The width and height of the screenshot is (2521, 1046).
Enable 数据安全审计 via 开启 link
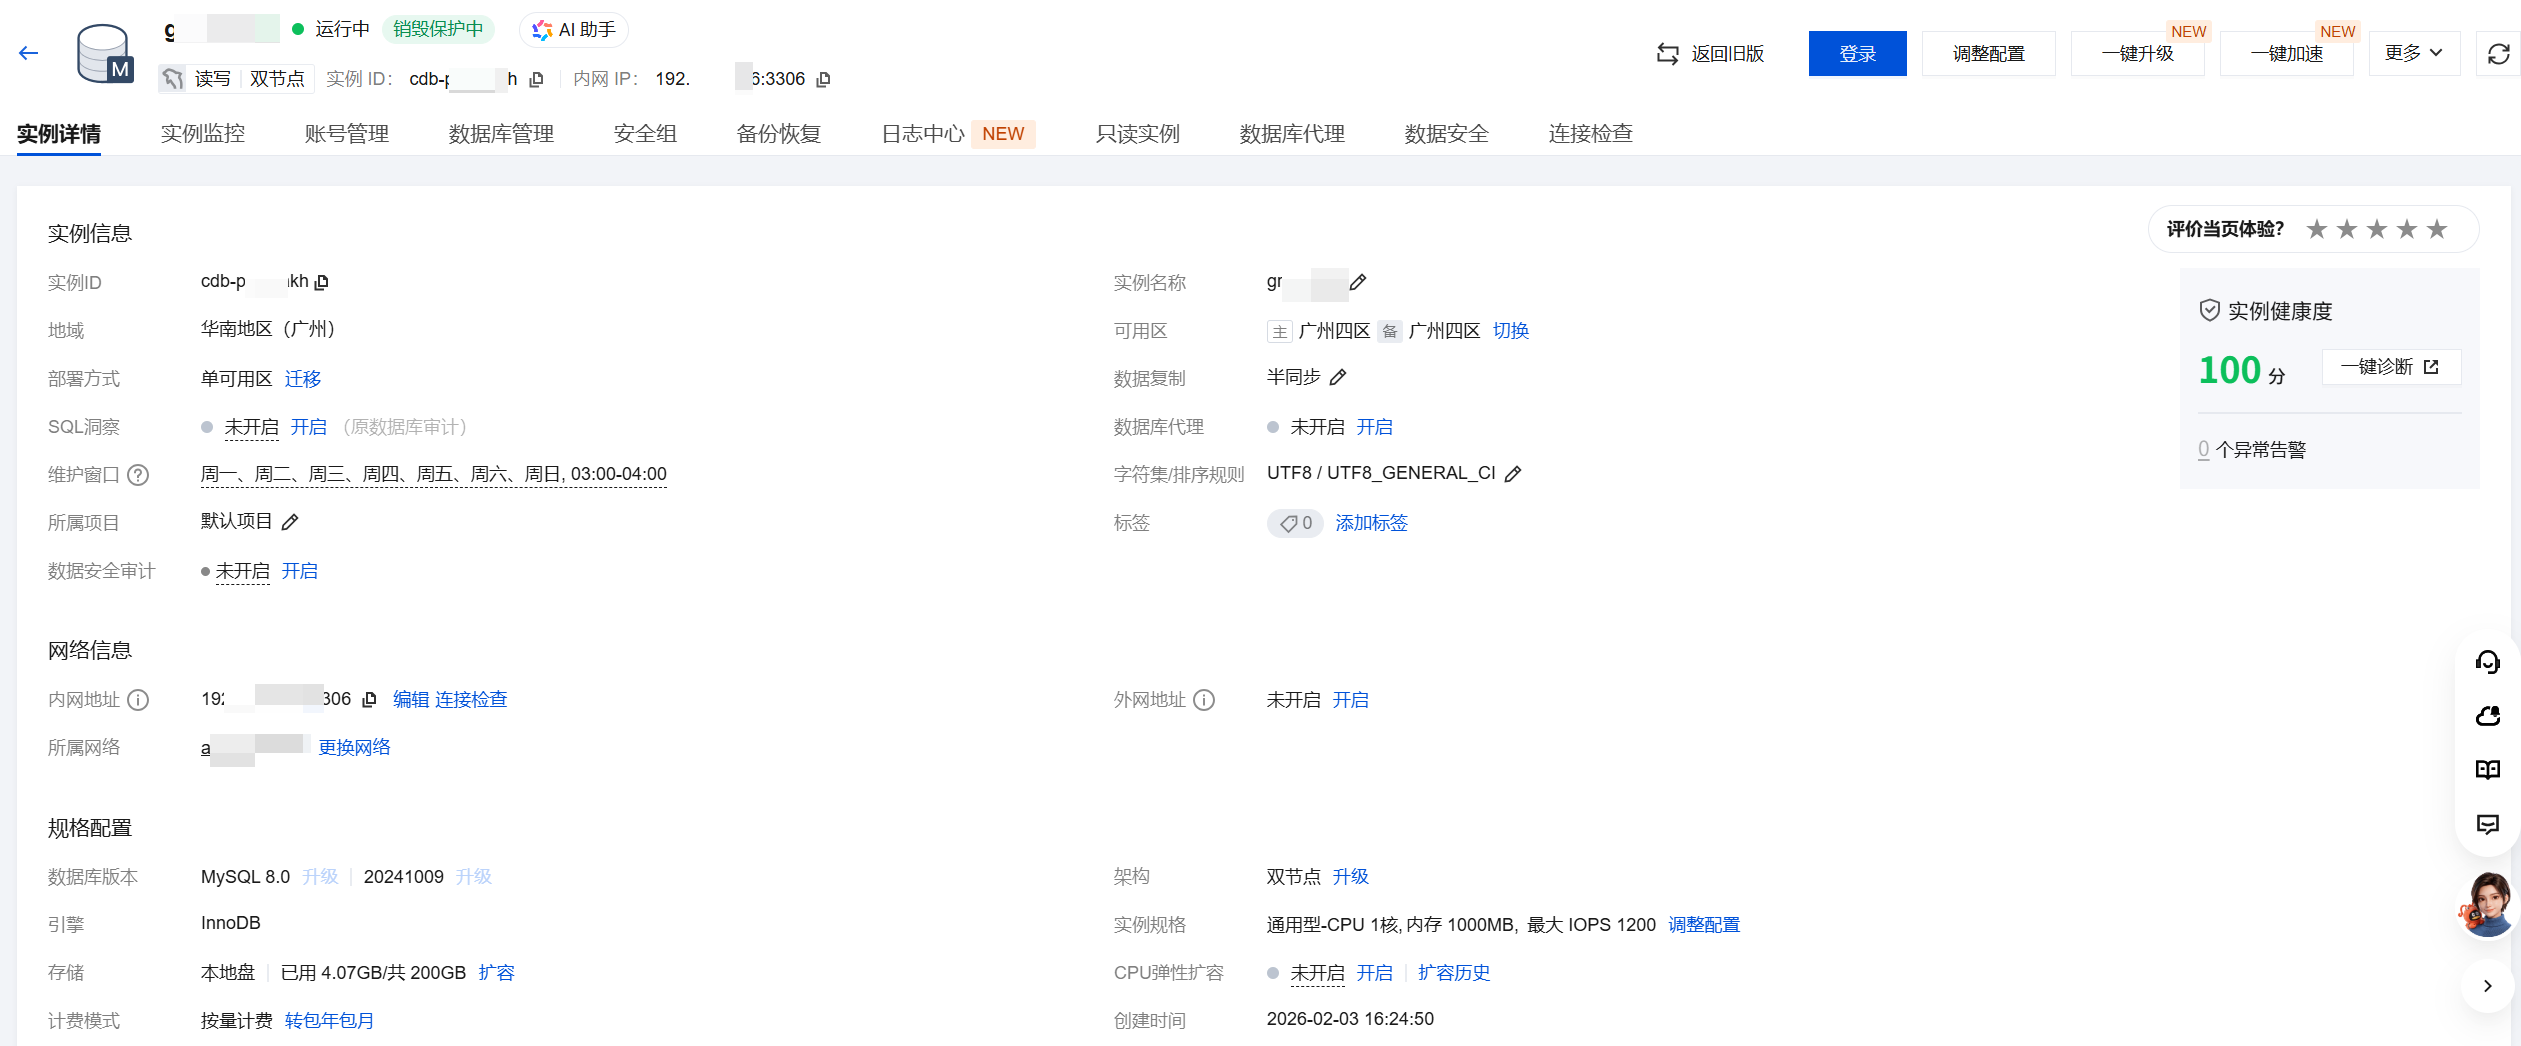(x=300, y=571)
